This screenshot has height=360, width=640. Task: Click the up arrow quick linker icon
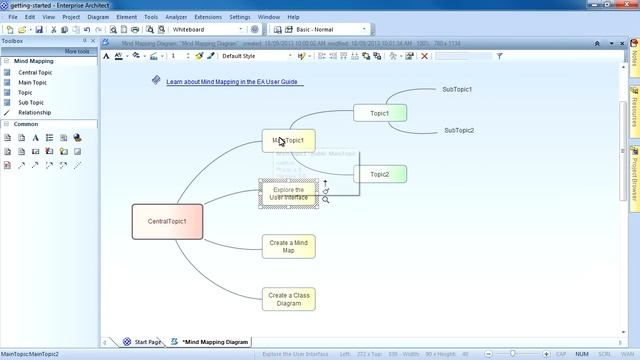pos(325,183)
